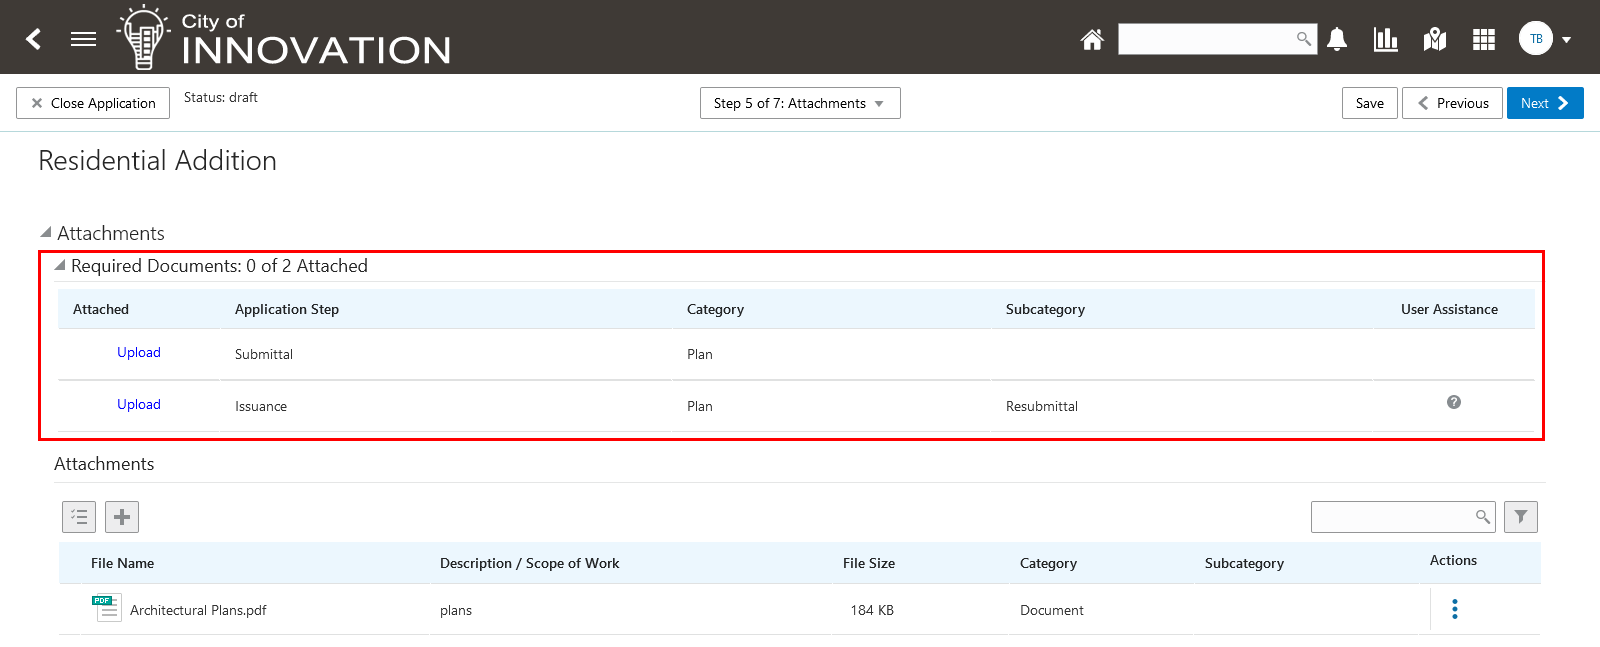Open the notifications bell
This screenshot has height=647, width=1600.
[1337, 39]
